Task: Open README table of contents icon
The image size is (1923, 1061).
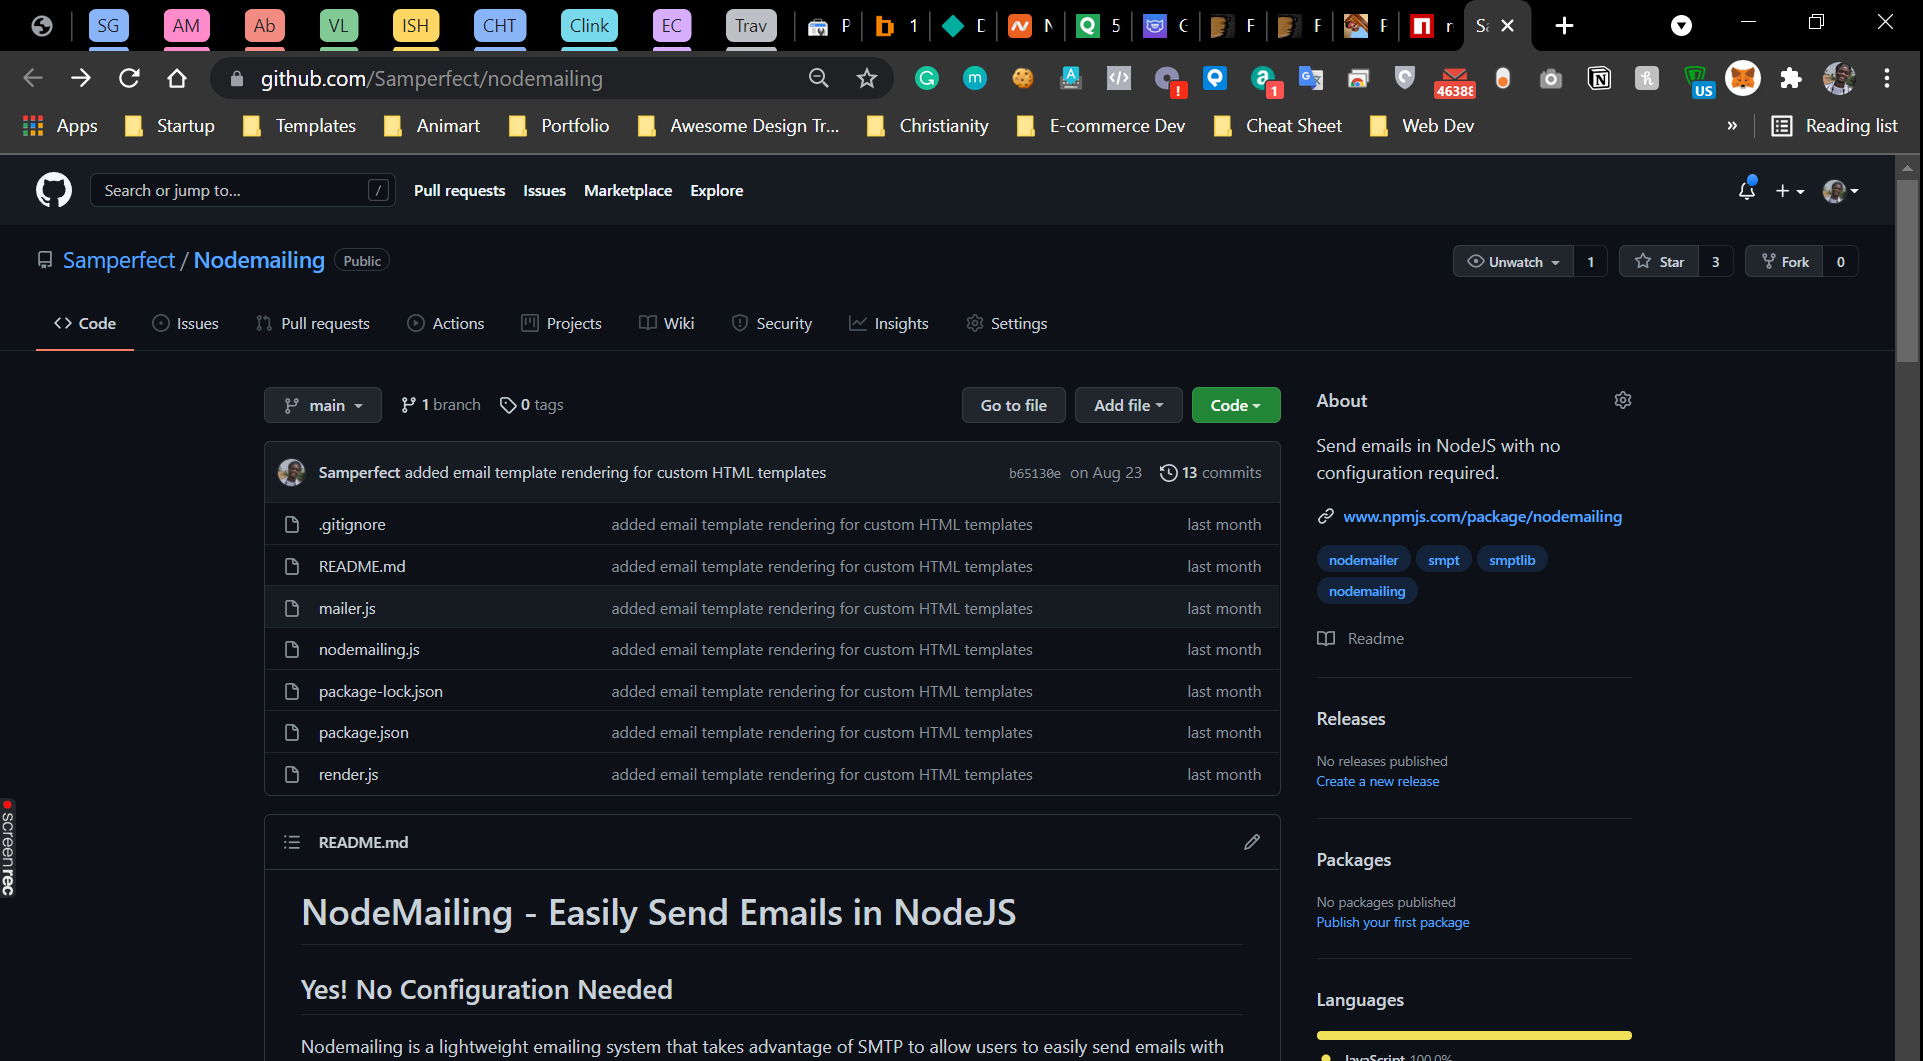Action: 292,842
